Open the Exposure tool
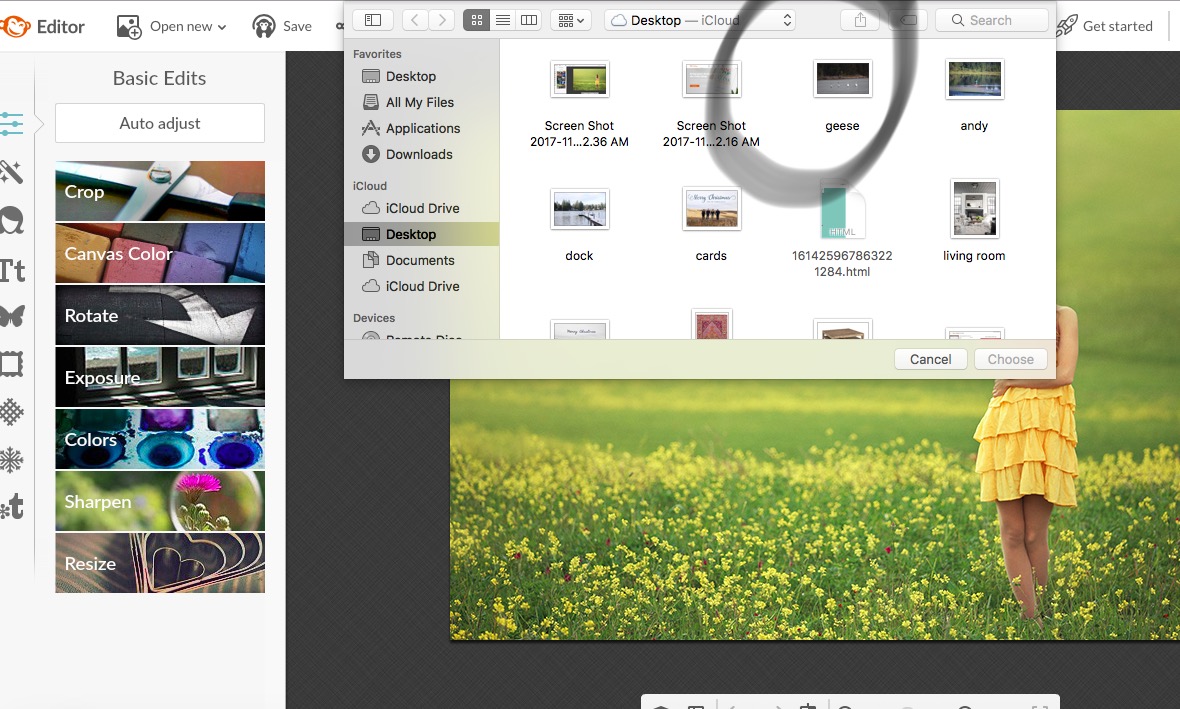 (x=160, y=377)
